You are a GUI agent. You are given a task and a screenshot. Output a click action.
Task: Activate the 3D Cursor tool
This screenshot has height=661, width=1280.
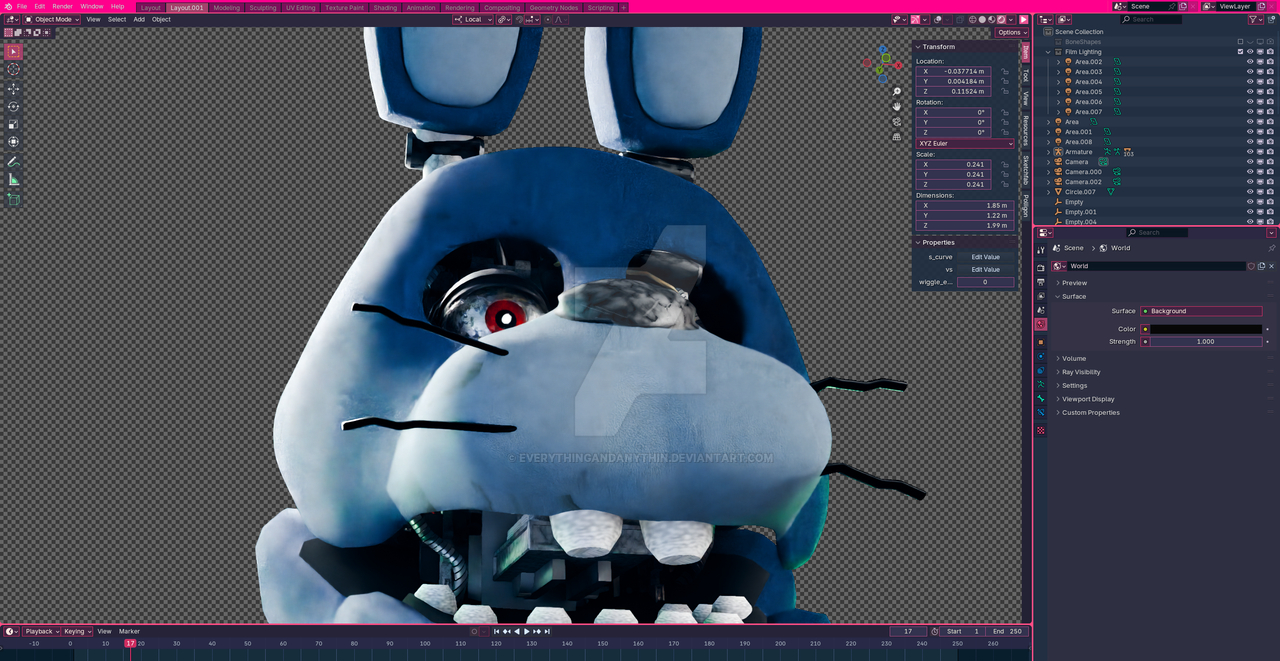(x=14, y=70)
